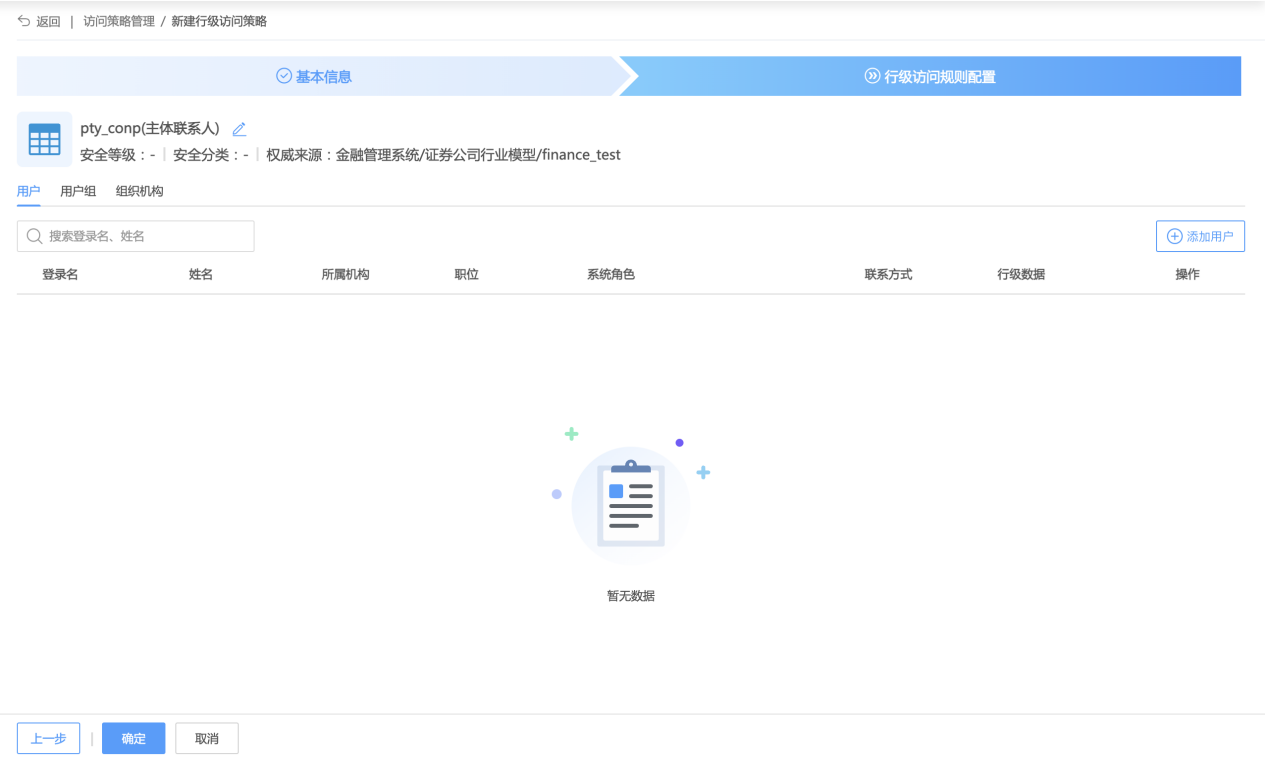Open the 组织机构 tab
Image resolution: width=1265 pixels, height=763 pixels.
[x=139, y=191]
